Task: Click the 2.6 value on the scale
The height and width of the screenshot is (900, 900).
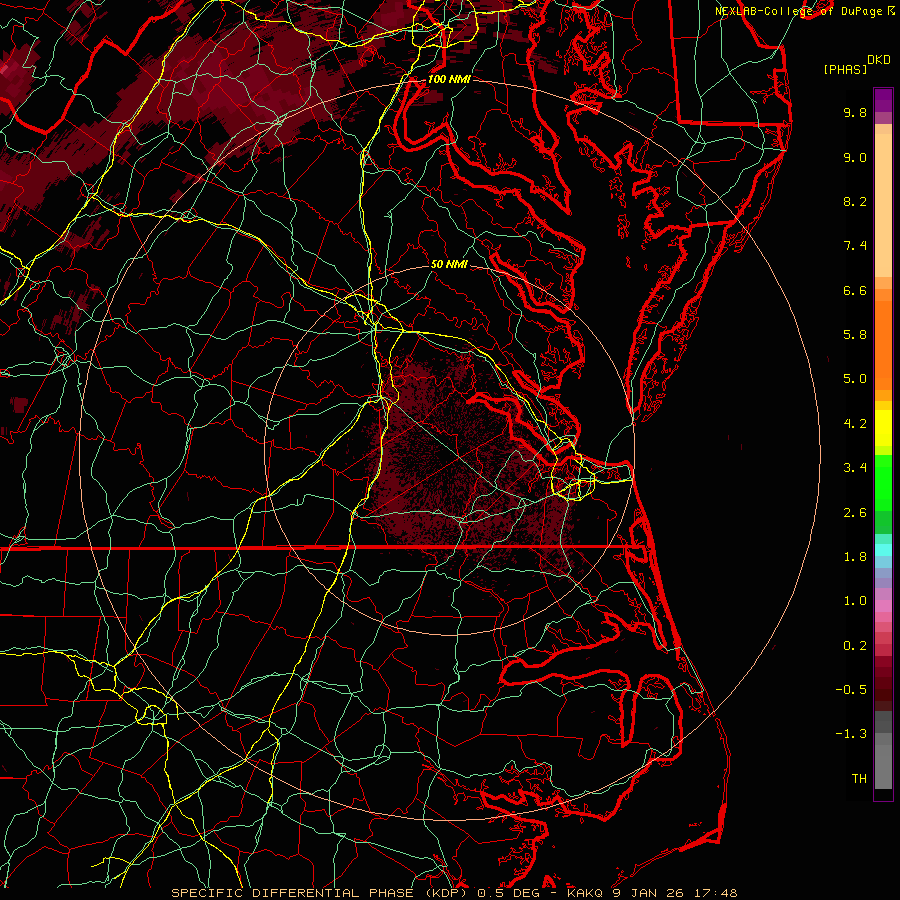Action: click(x=855, y=513)
